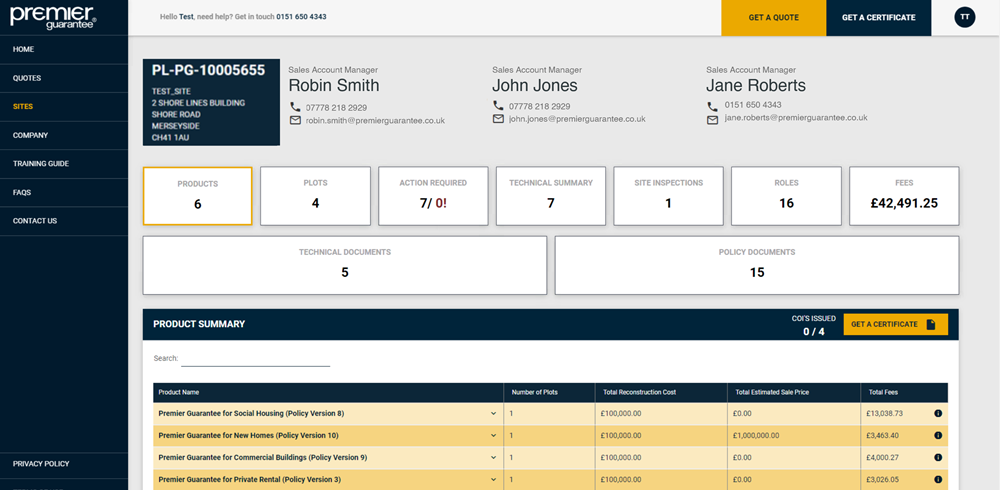Screen dimensions: 1000x490
Task: Click email icon beside jane.roberts address
Action: (x=712, y=119)
